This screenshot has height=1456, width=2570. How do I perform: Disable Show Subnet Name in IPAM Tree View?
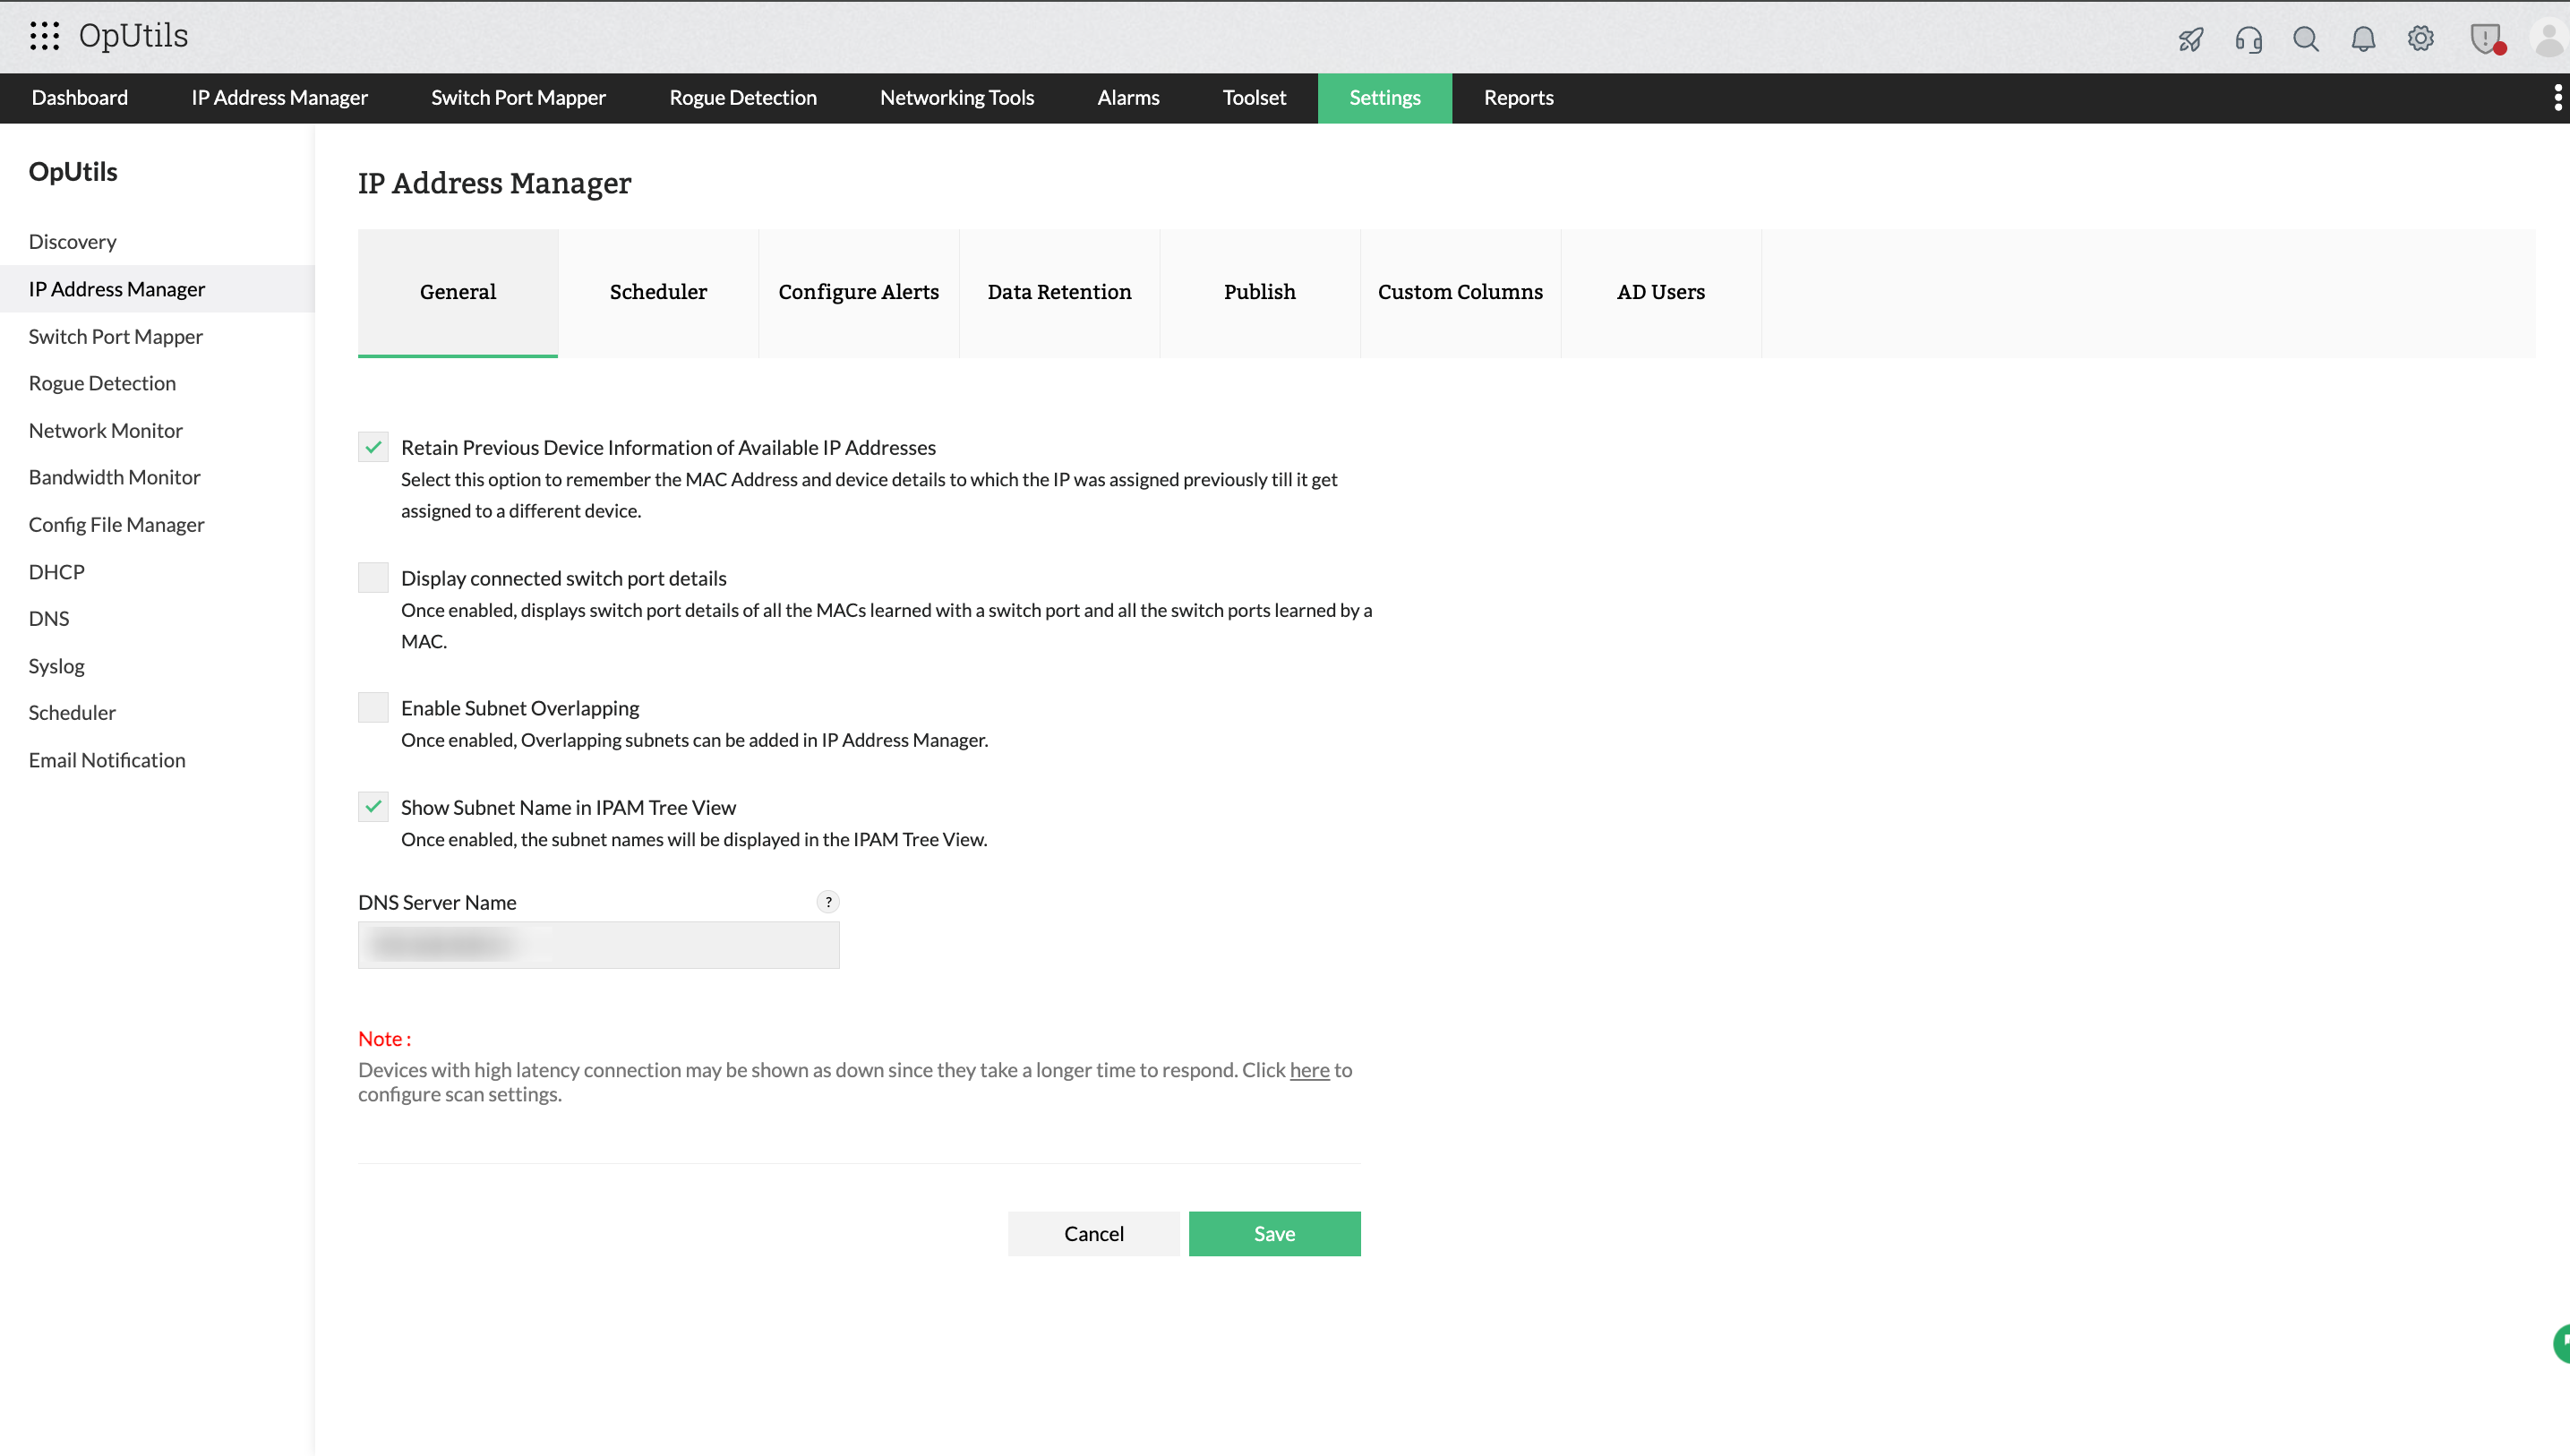pyautogui.click(x=373, y=807)
